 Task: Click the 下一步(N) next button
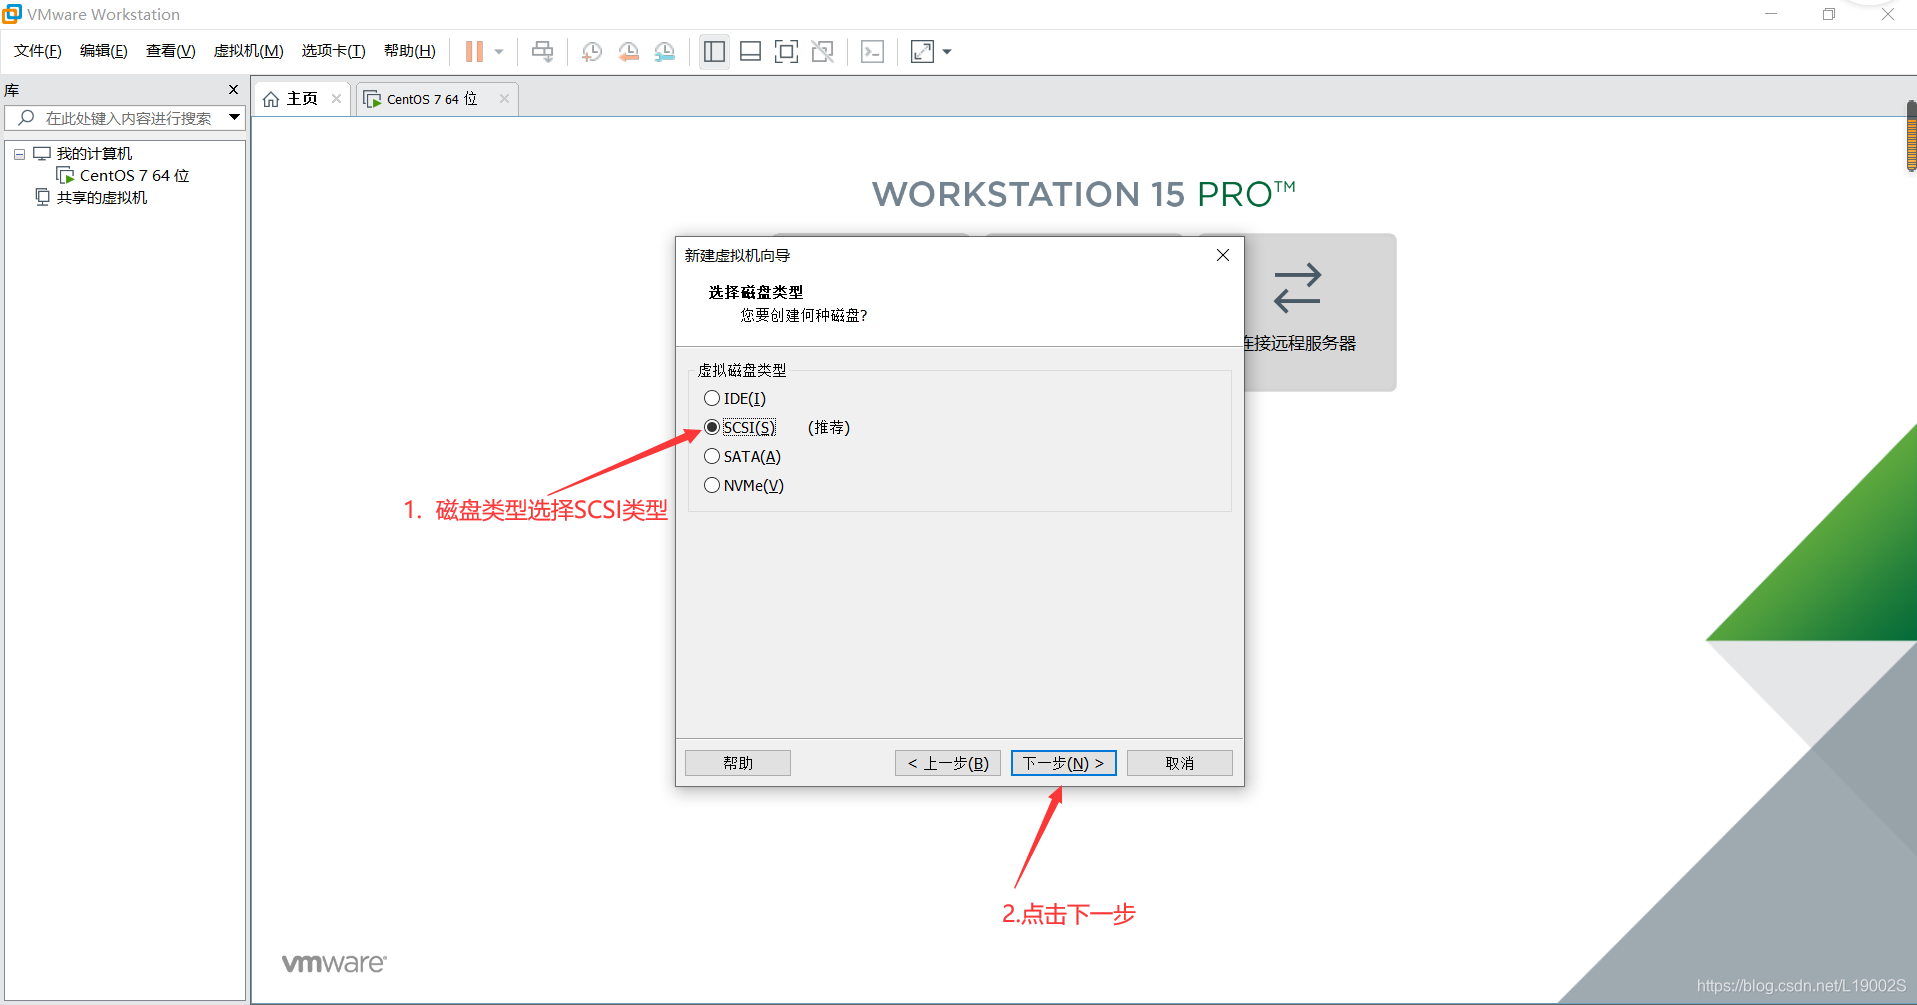[x=1063, y=763]
